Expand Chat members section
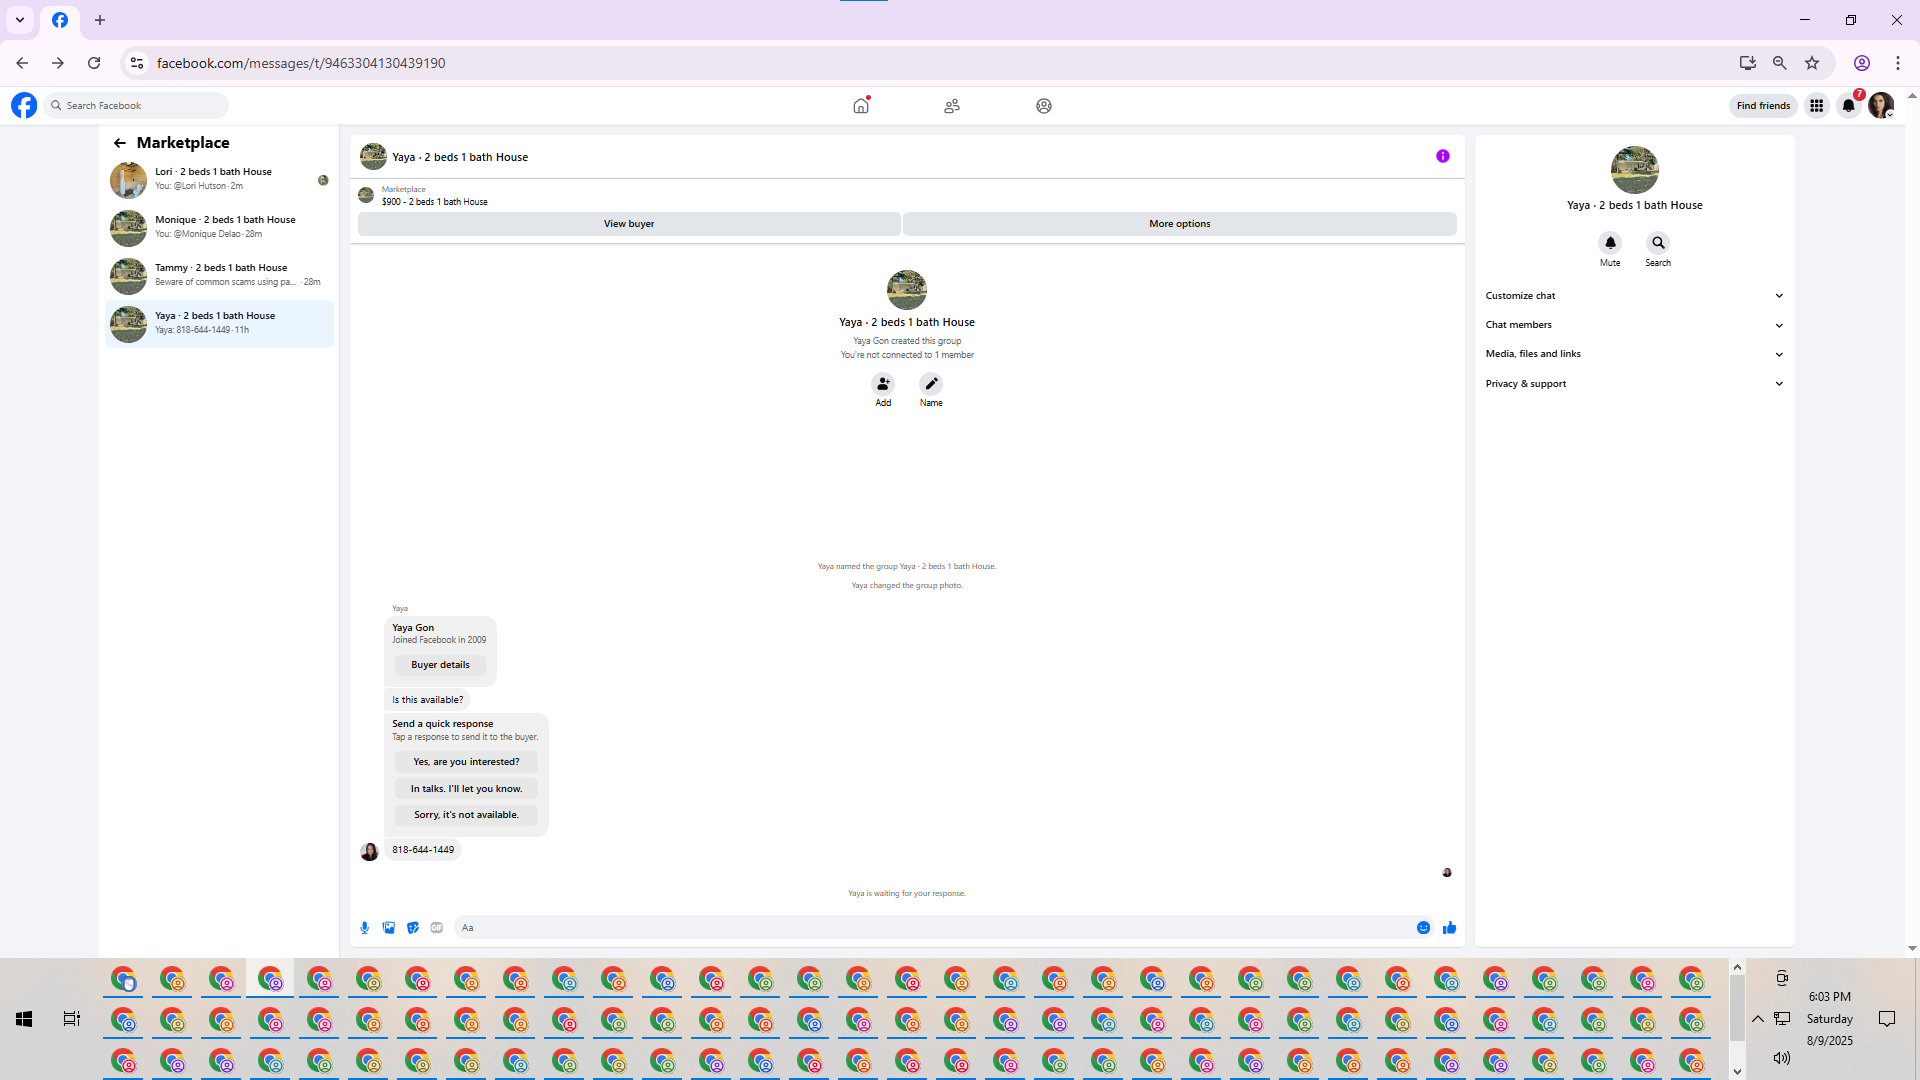The width and height of the screenshot is (1920, 1080). 1633,325
